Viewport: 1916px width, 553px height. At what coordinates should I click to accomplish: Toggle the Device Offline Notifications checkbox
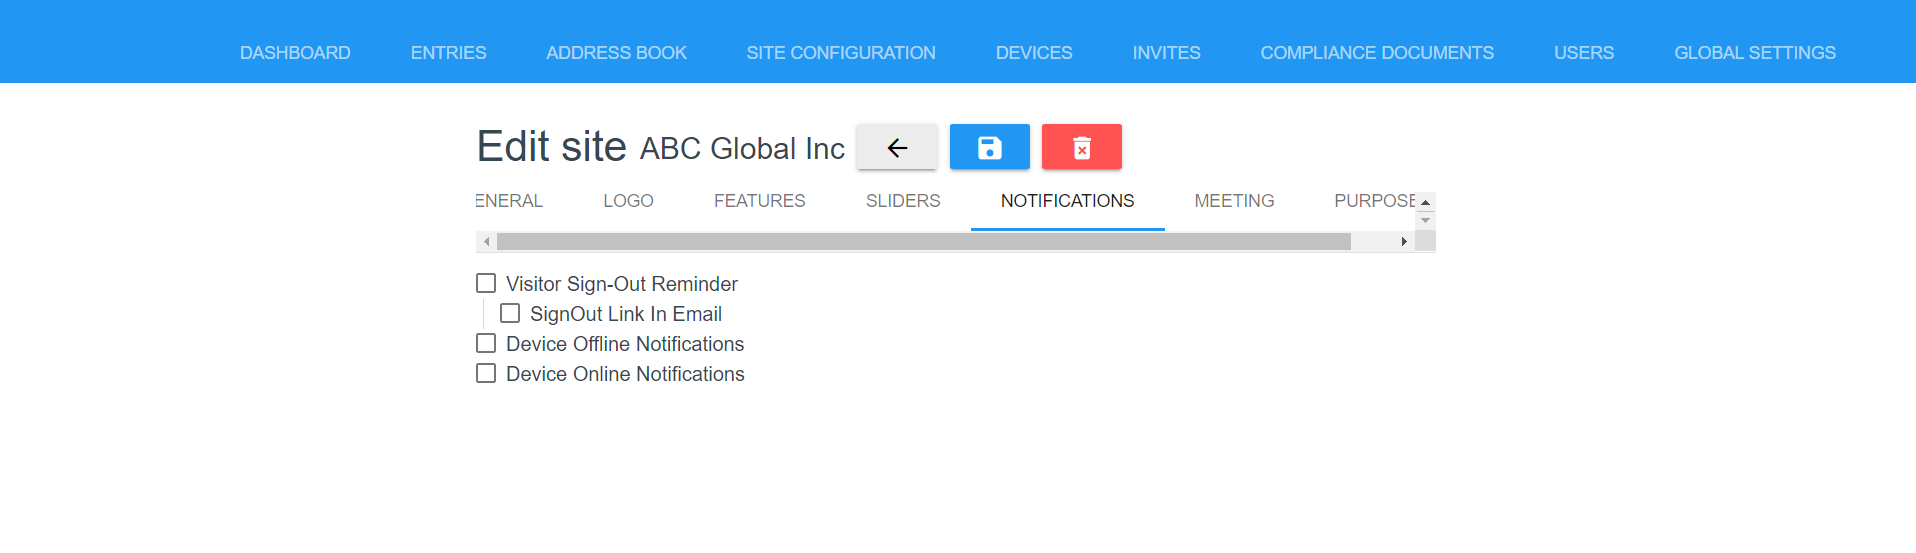click(486, 344)
